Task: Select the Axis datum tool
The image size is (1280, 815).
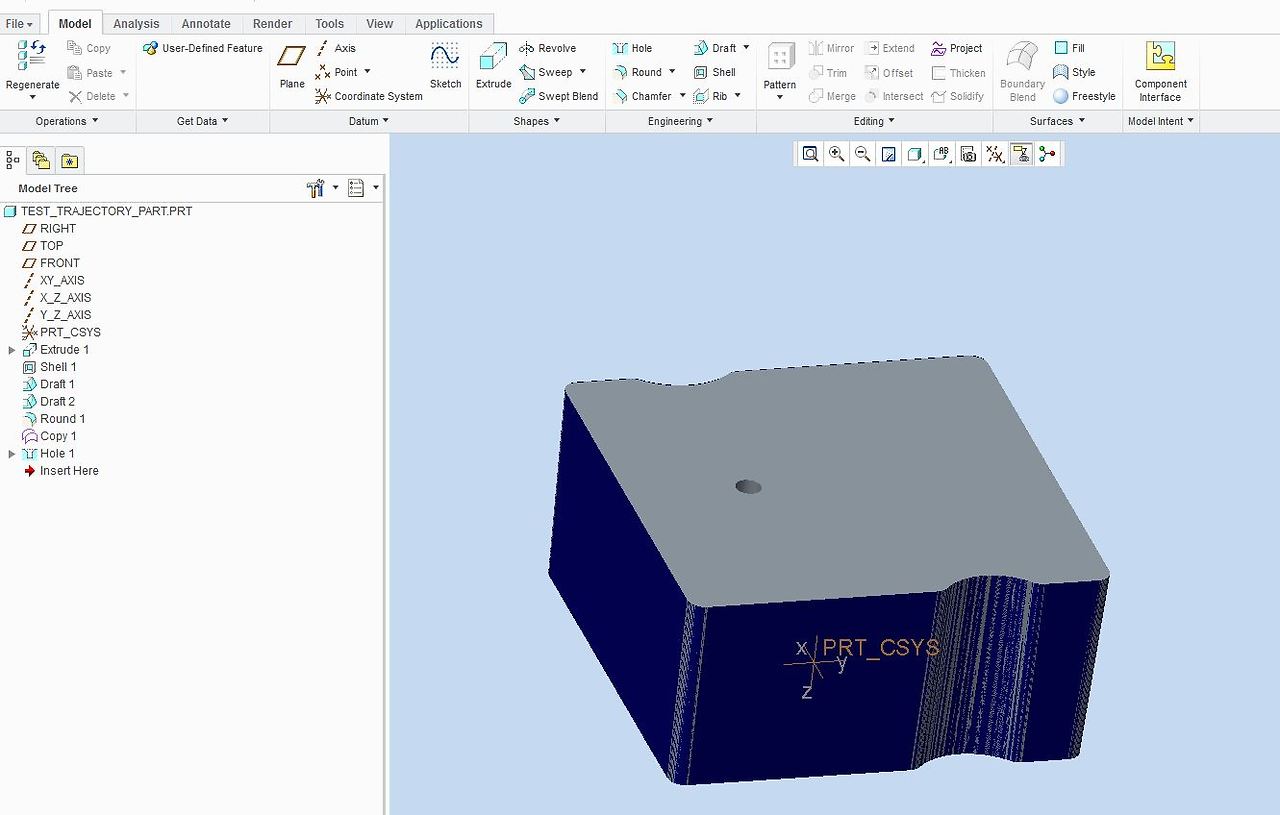Action: pyautogui.click(x=335, y=48)
